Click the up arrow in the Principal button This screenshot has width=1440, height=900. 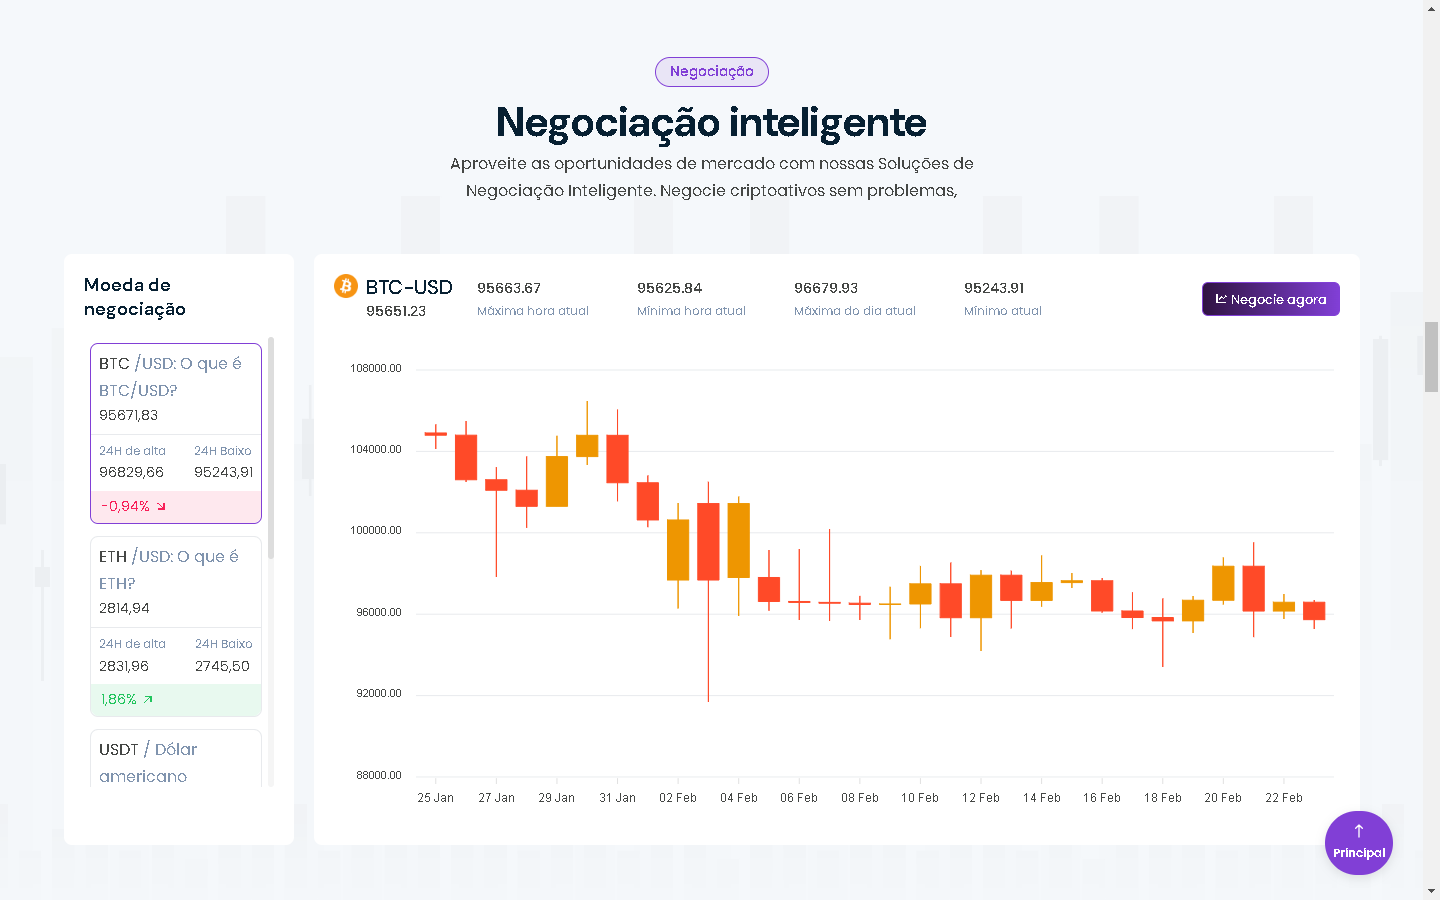click(x=1359, y=831)
